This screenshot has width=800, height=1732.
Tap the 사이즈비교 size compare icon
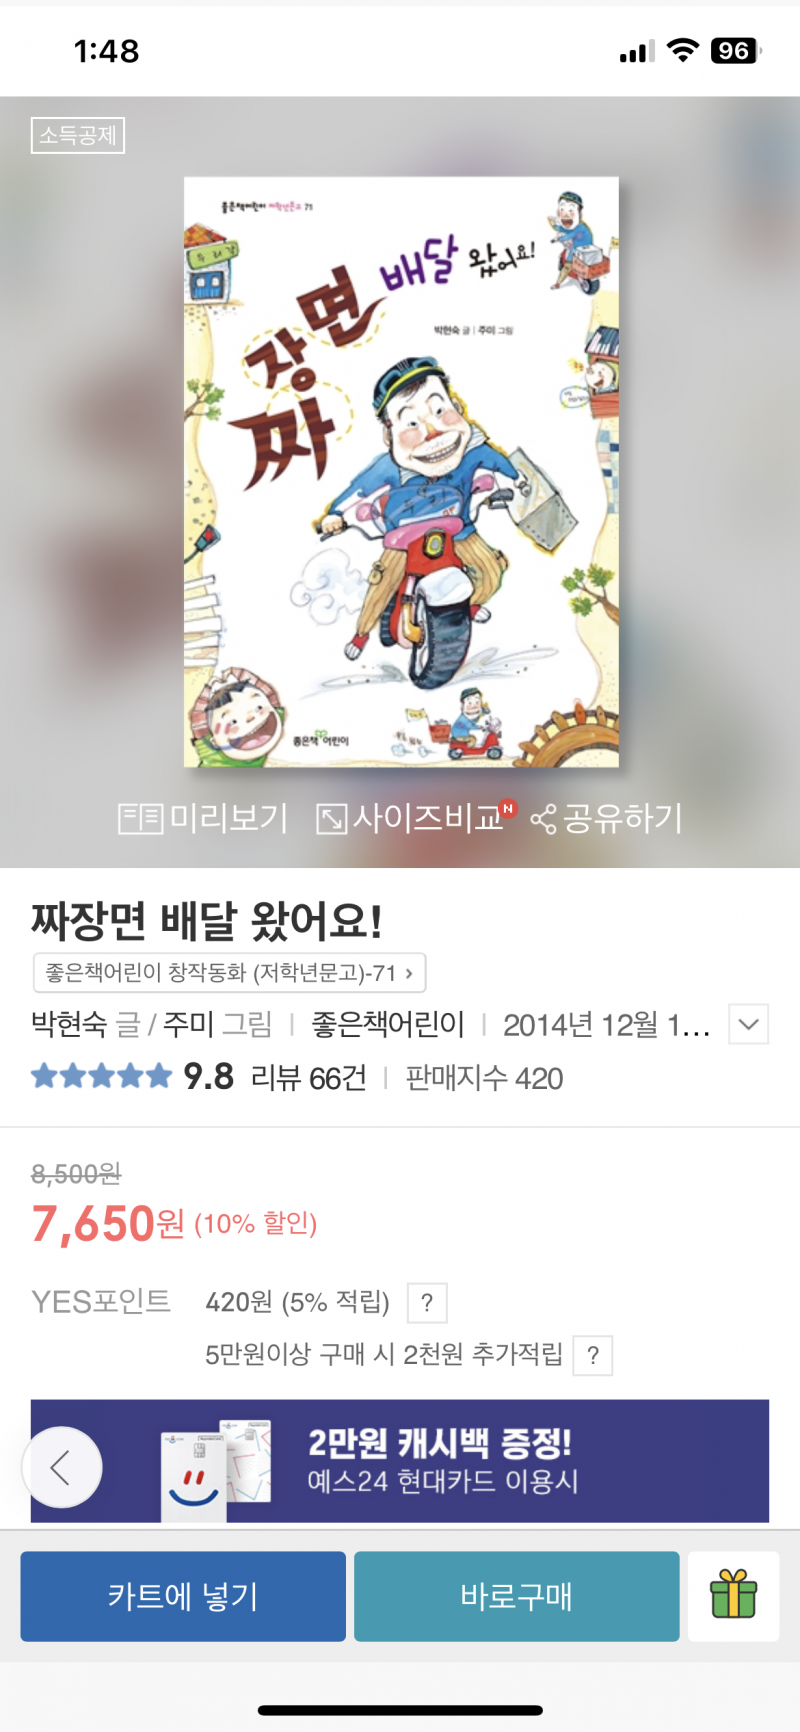(x=331, y=819)
